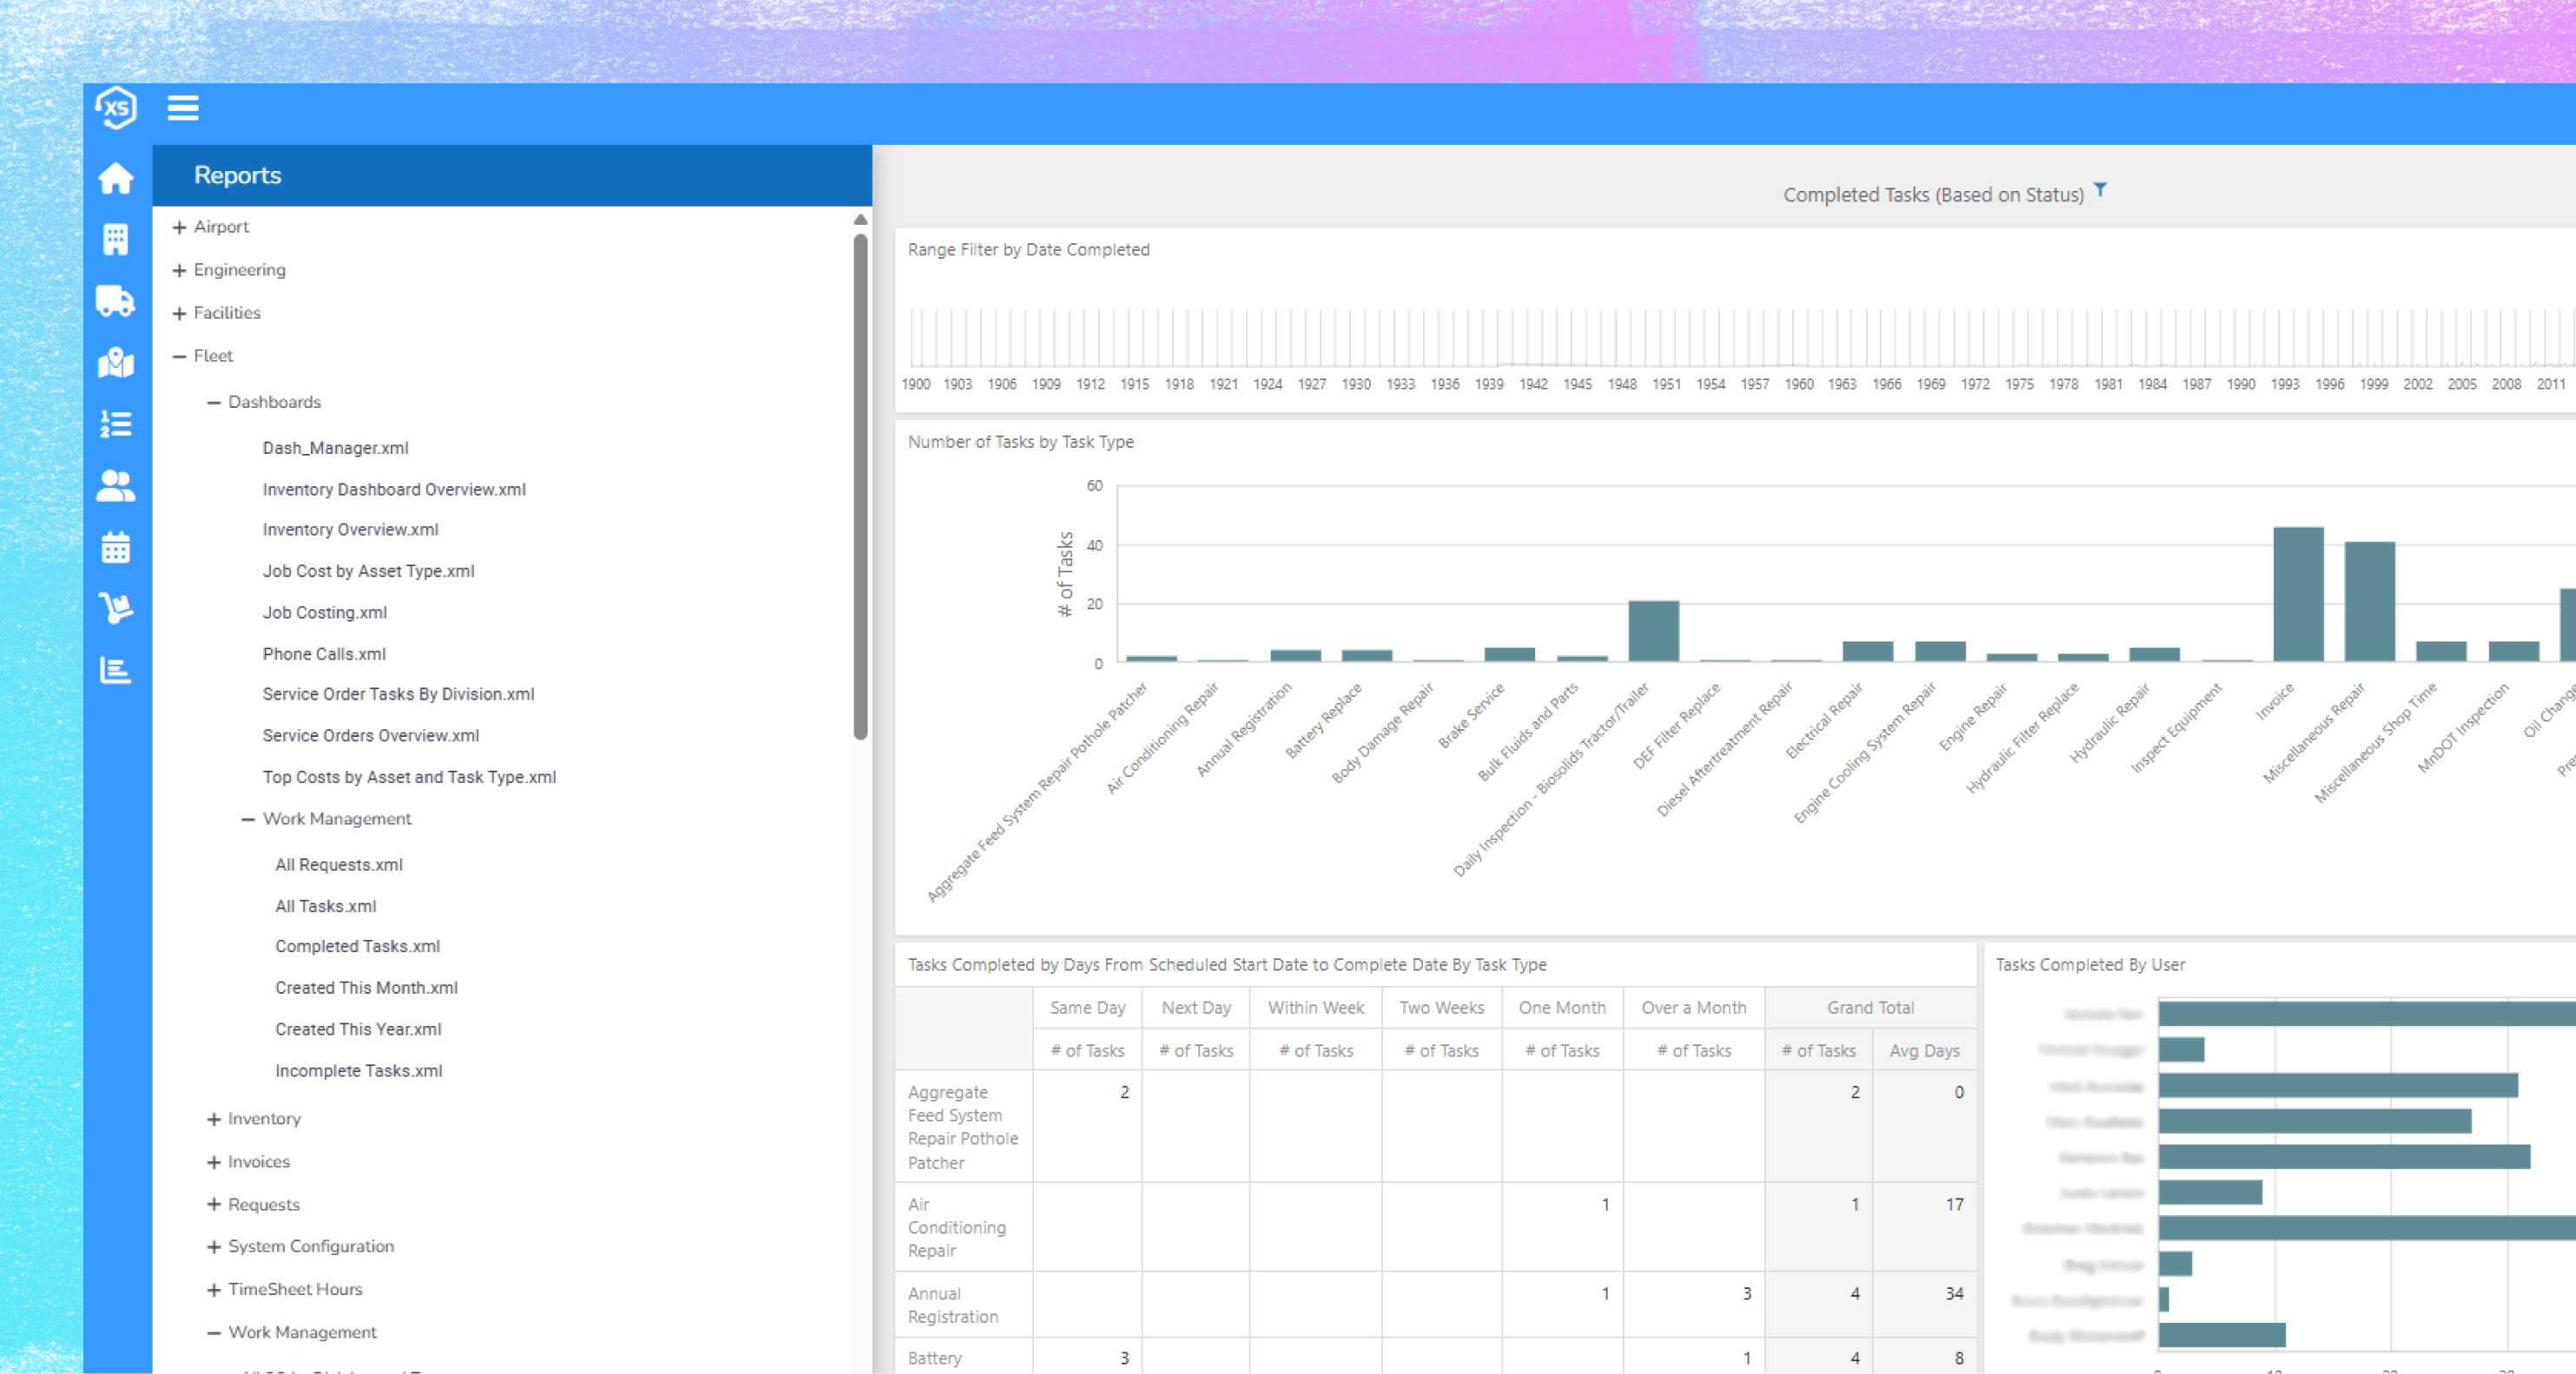Click the filter funnel beside Completed Tasks title

2100,190
